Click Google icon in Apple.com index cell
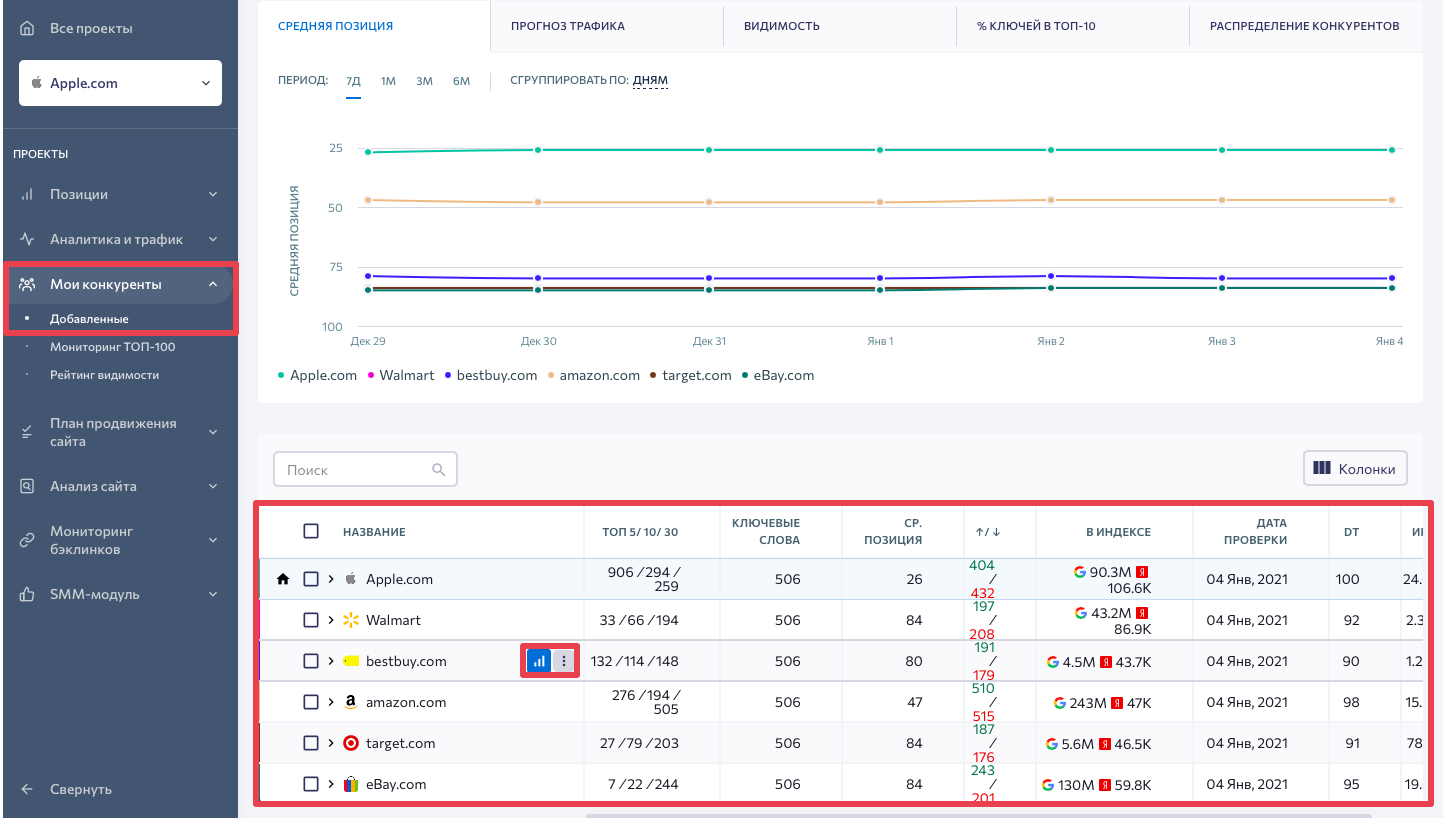 click(1080, 572)
